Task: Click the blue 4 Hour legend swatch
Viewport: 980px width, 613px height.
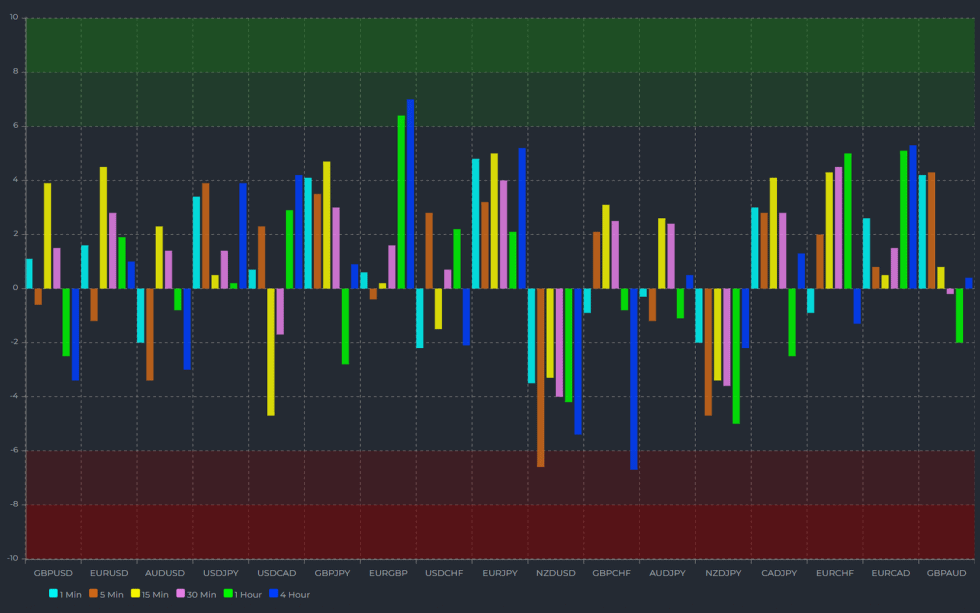Action: pyautogui.click(x=272, y=594)
